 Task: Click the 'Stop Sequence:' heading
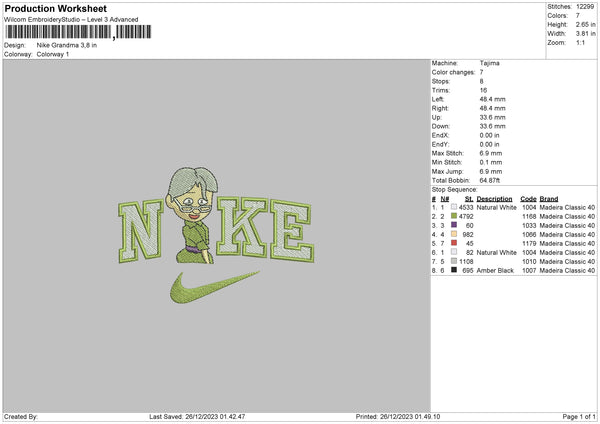pos(455,190)
